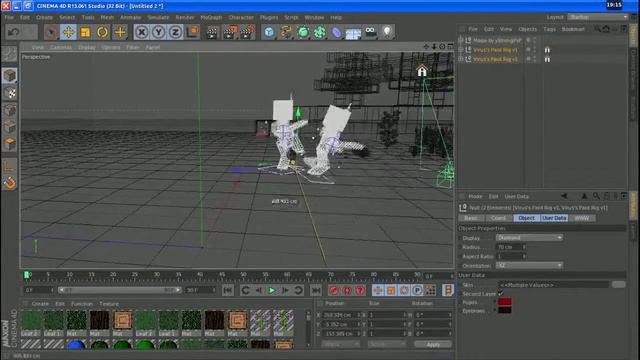640x360 pixels.
Task: Open the deformer tools icon
Action: [336, 32]
